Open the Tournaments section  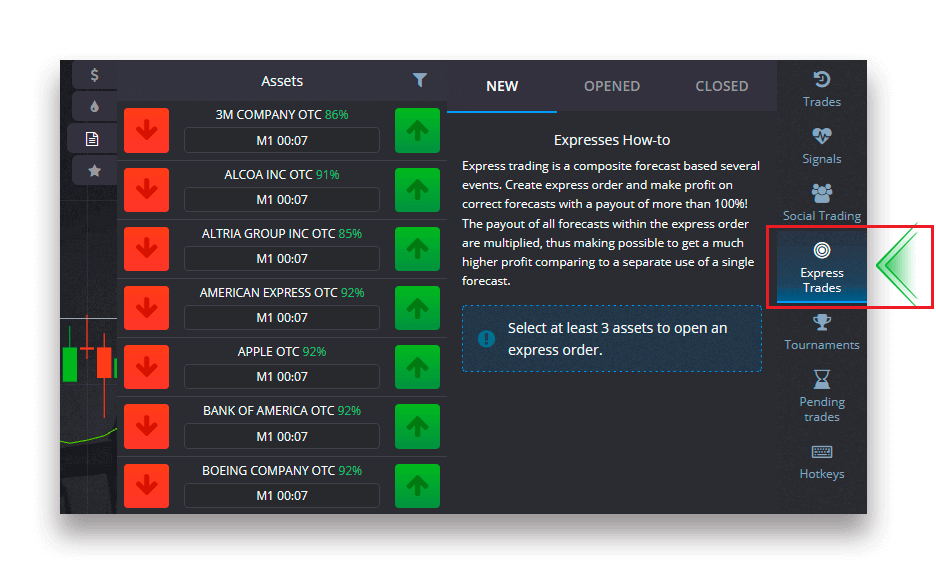[x=821, y=331]
